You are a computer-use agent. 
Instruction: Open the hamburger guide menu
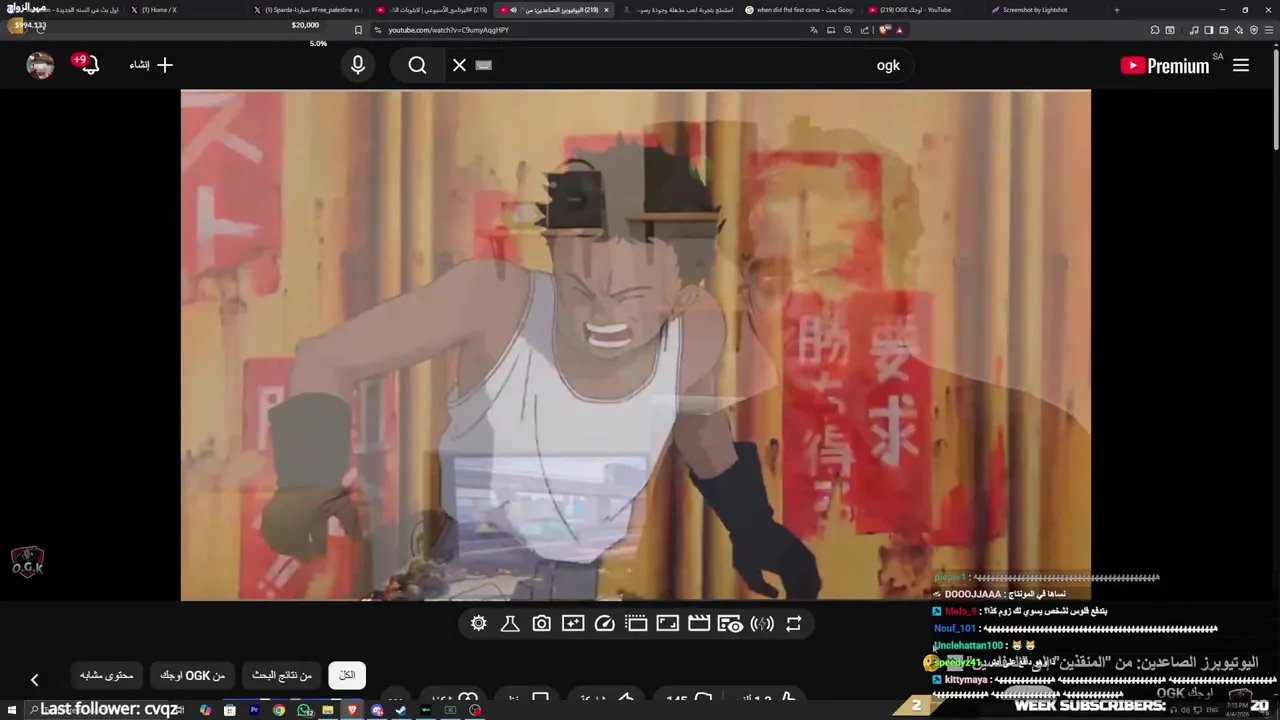pos(1241,65)
